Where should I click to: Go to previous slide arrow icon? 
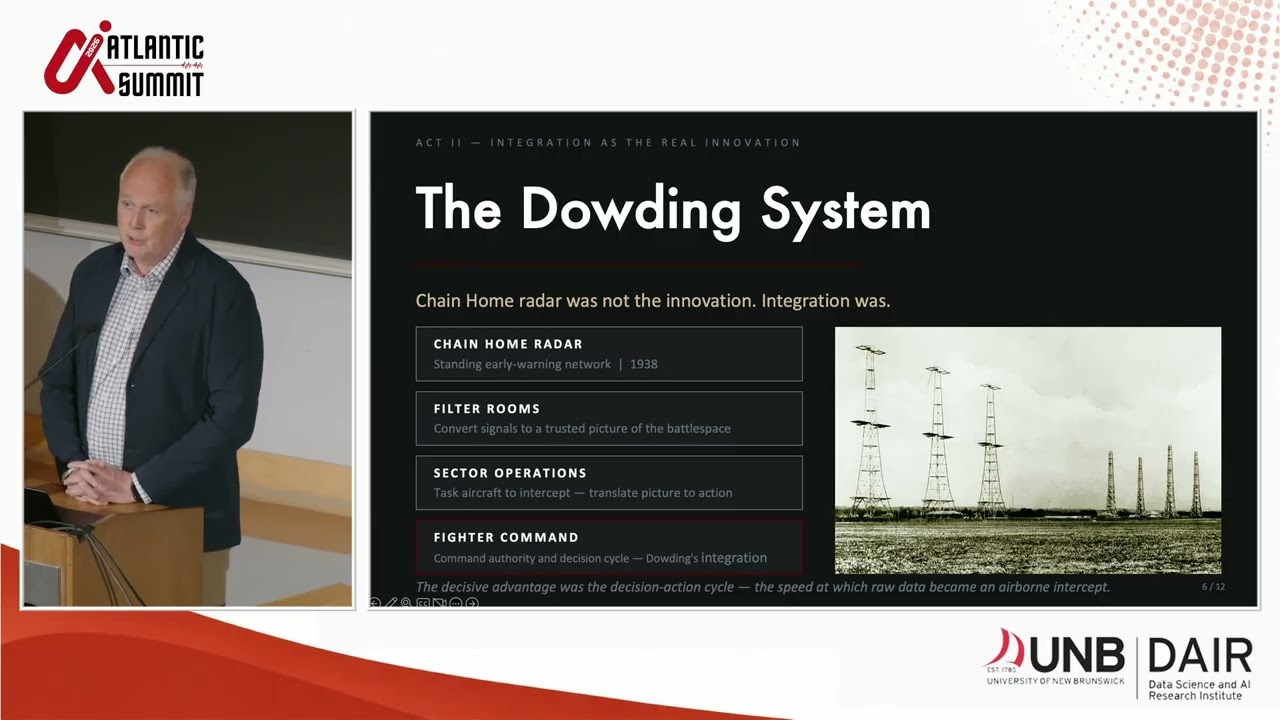[x=375, y=603]
